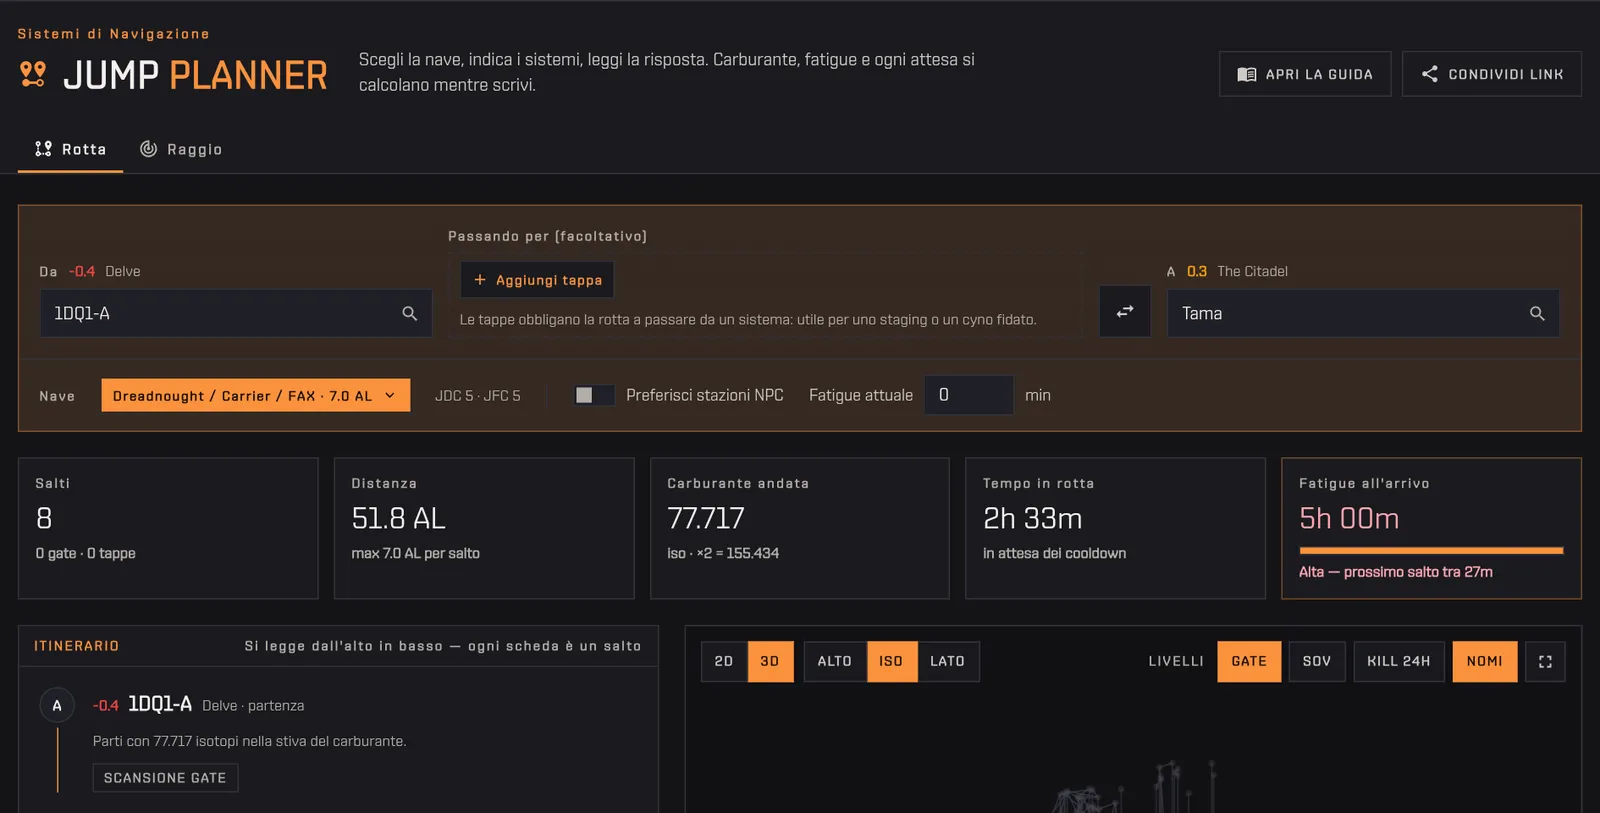Click the fatigue level bar under 5h 00m
Image resolution: width=1600 pixels, height=813 pixels.
1431,550
